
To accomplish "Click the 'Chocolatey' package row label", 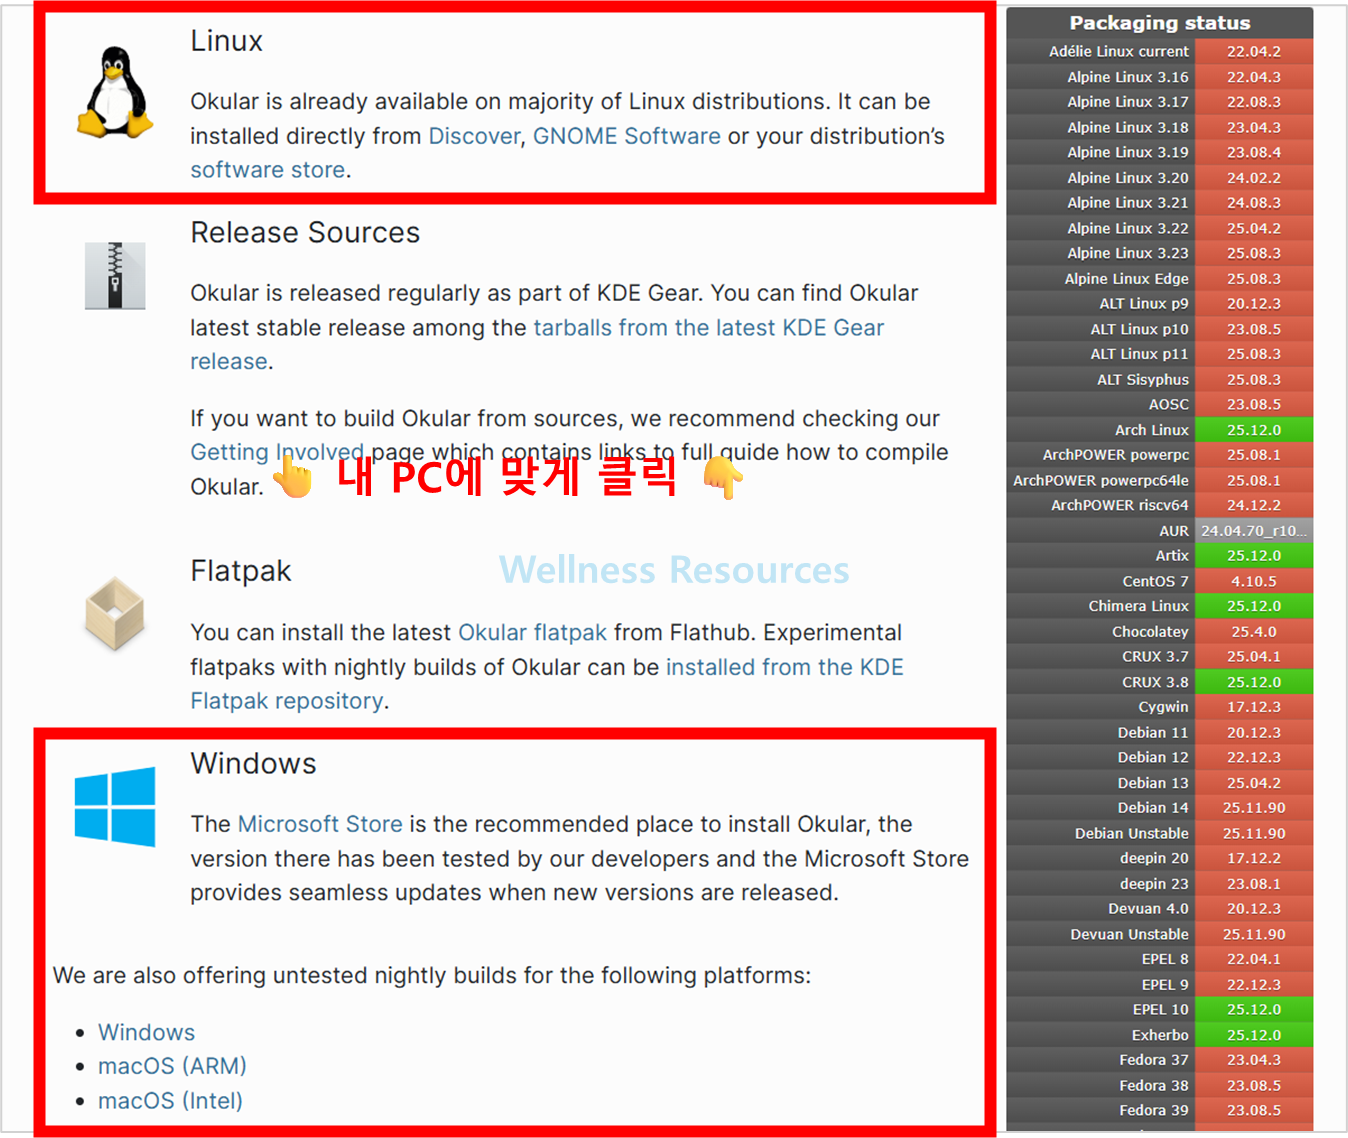I will [x=1151, y=632].
